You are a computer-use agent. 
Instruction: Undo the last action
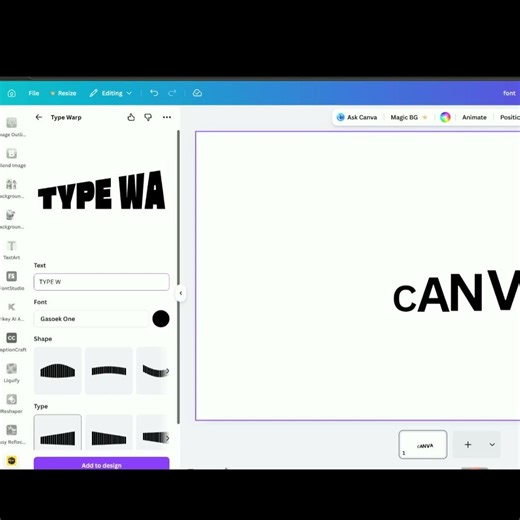154,93
